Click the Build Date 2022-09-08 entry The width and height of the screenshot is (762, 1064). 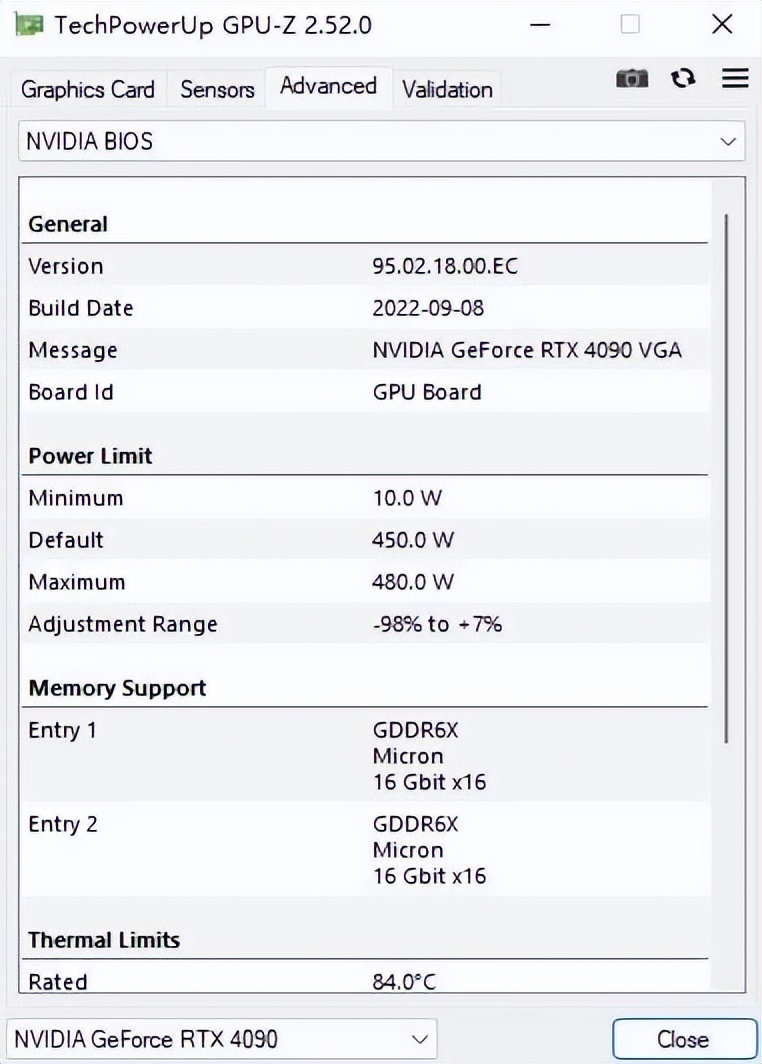point(423,308)
